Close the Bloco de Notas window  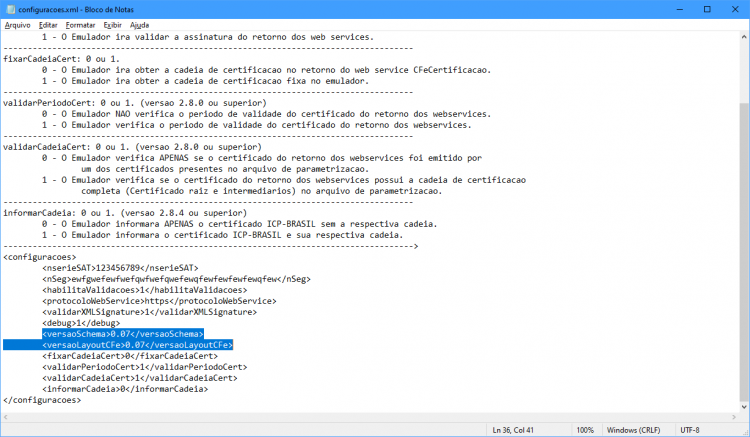[x=735, y=10]
